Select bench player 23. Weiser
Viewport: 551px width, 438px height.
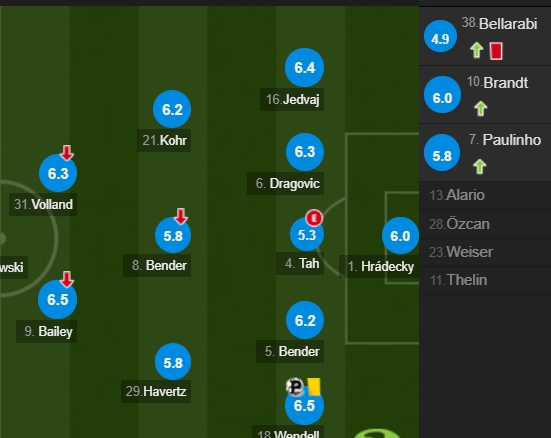click(x=485, y=252)
